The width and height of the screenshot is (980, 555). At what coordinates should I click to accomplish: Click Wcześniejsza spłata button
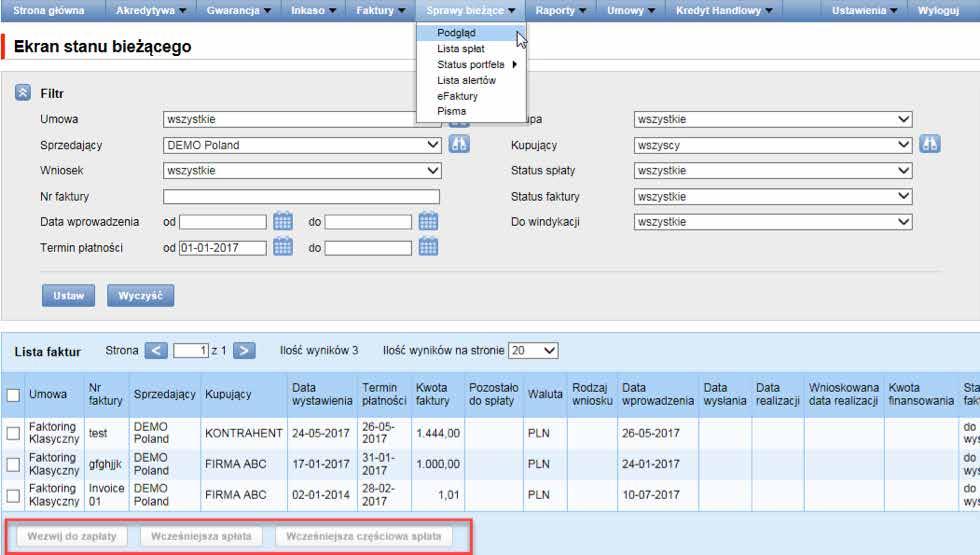[x=201, y=536]
